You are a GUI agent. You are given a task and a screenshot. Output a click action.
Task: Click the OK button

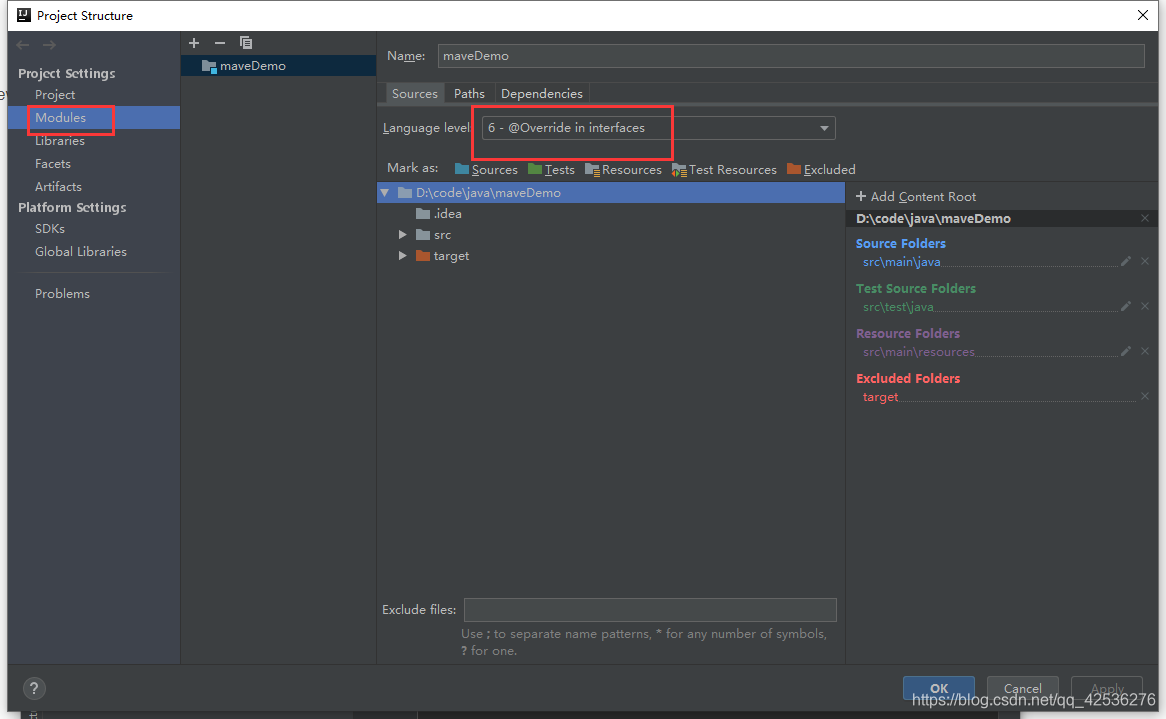(938, 688)
